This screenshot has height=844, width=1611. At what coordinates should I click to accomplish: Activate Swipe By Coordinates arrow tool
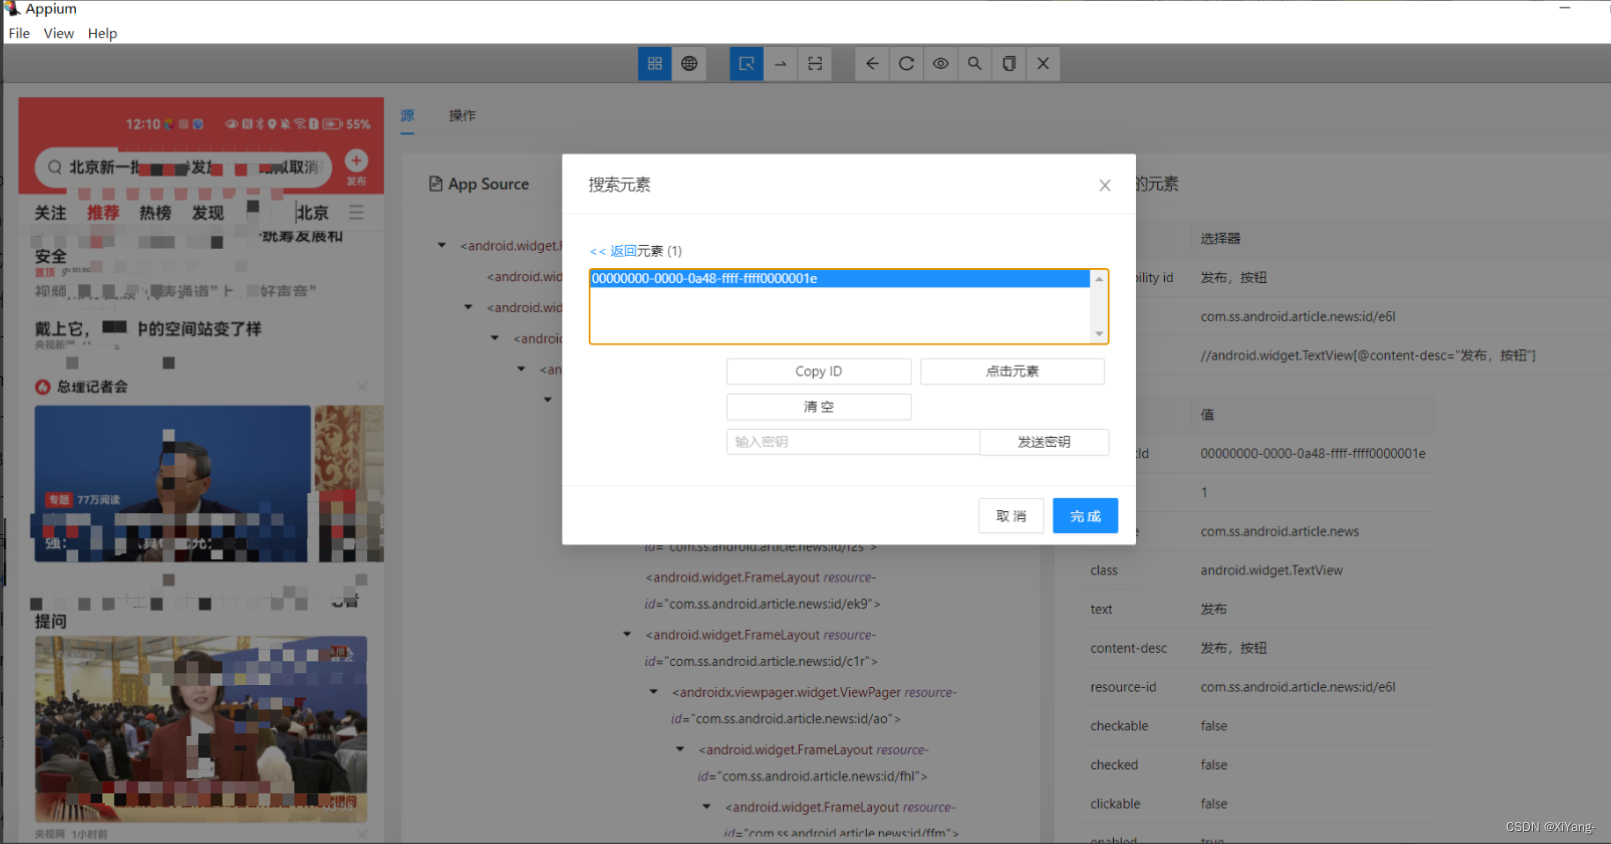(x=781, y=64)
